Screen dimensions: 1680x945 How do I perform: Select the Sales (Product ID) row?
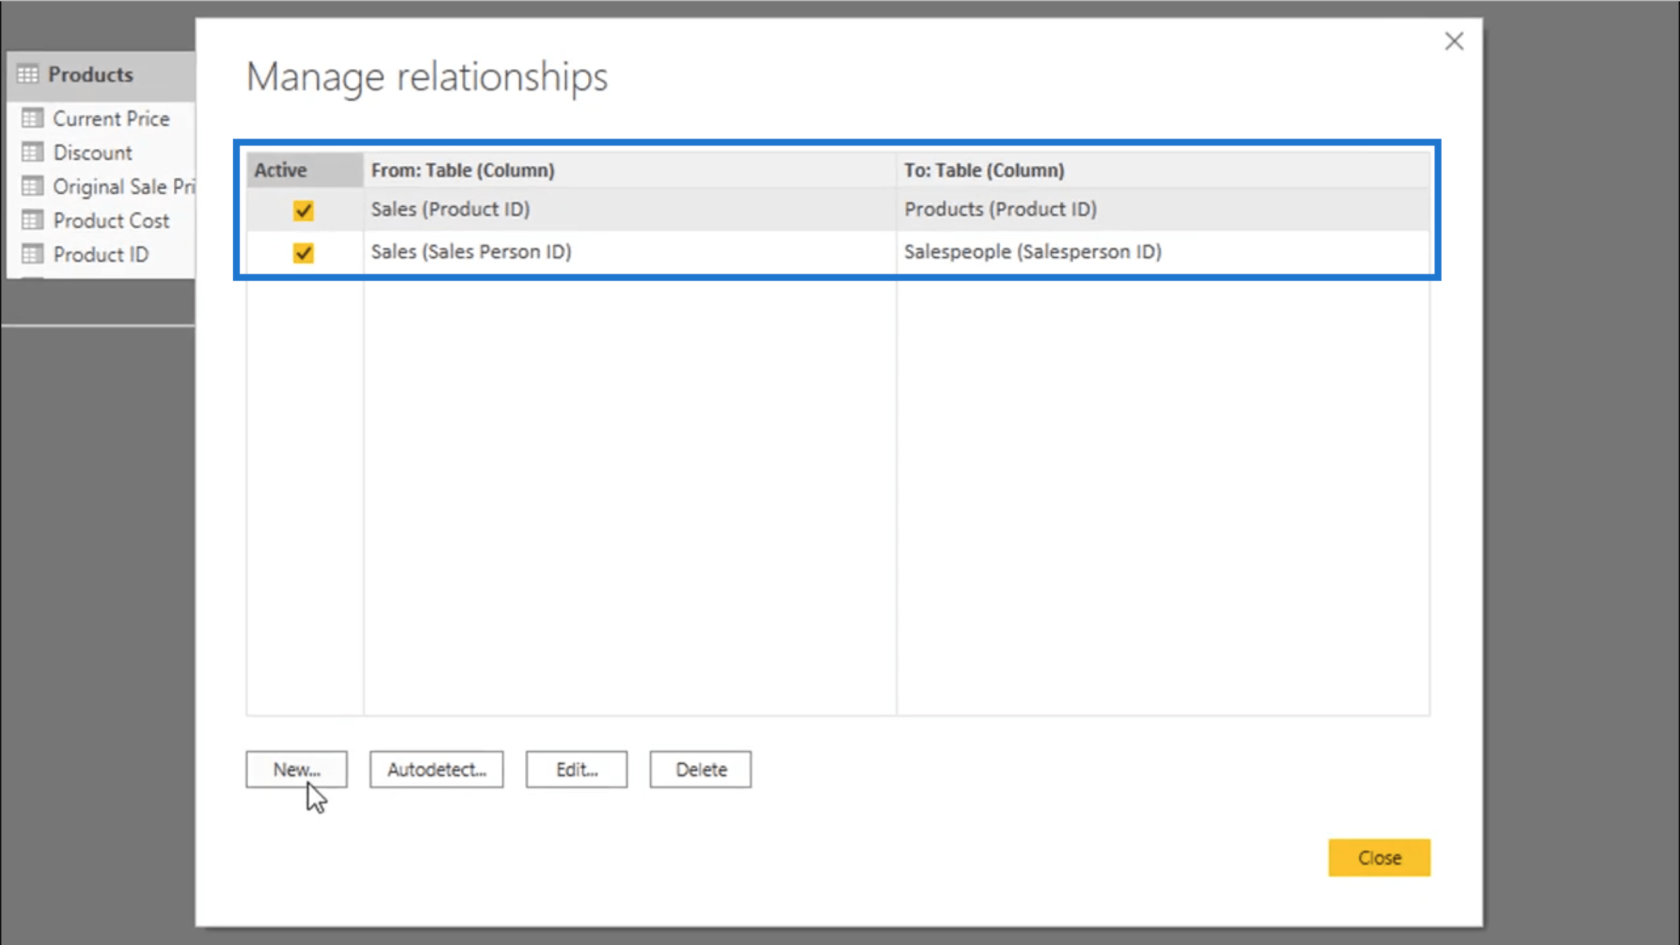[838, 209]
